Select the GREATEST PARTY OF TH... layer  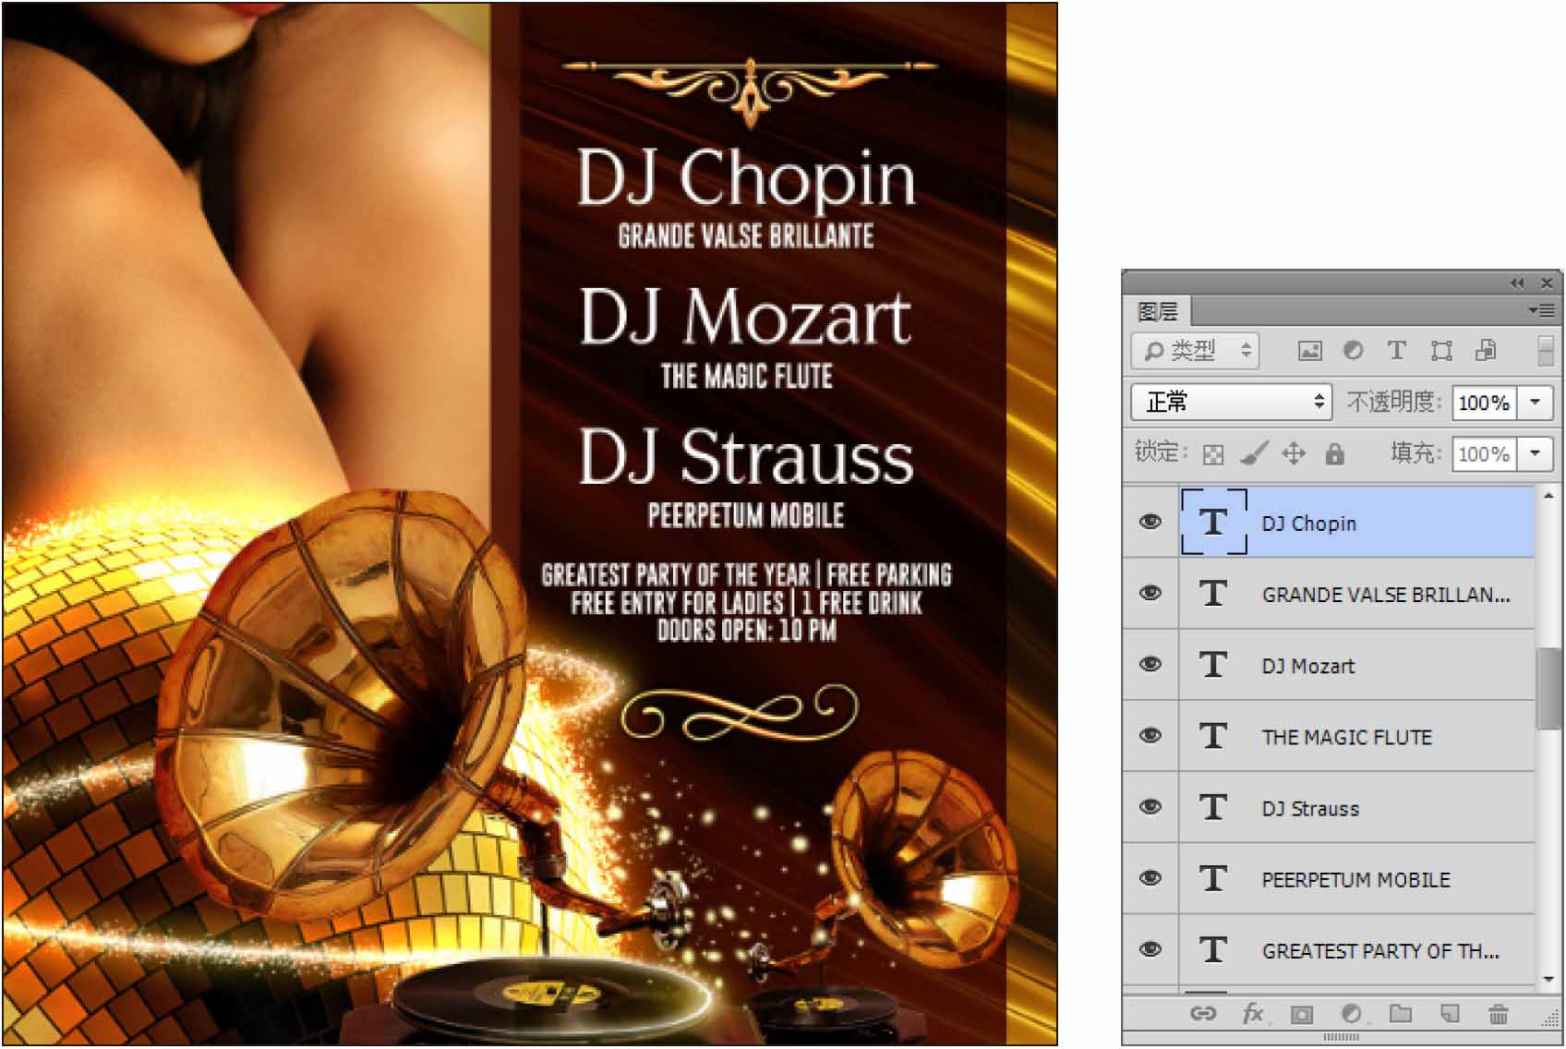pyautogui.click(x=1380, y=951)
